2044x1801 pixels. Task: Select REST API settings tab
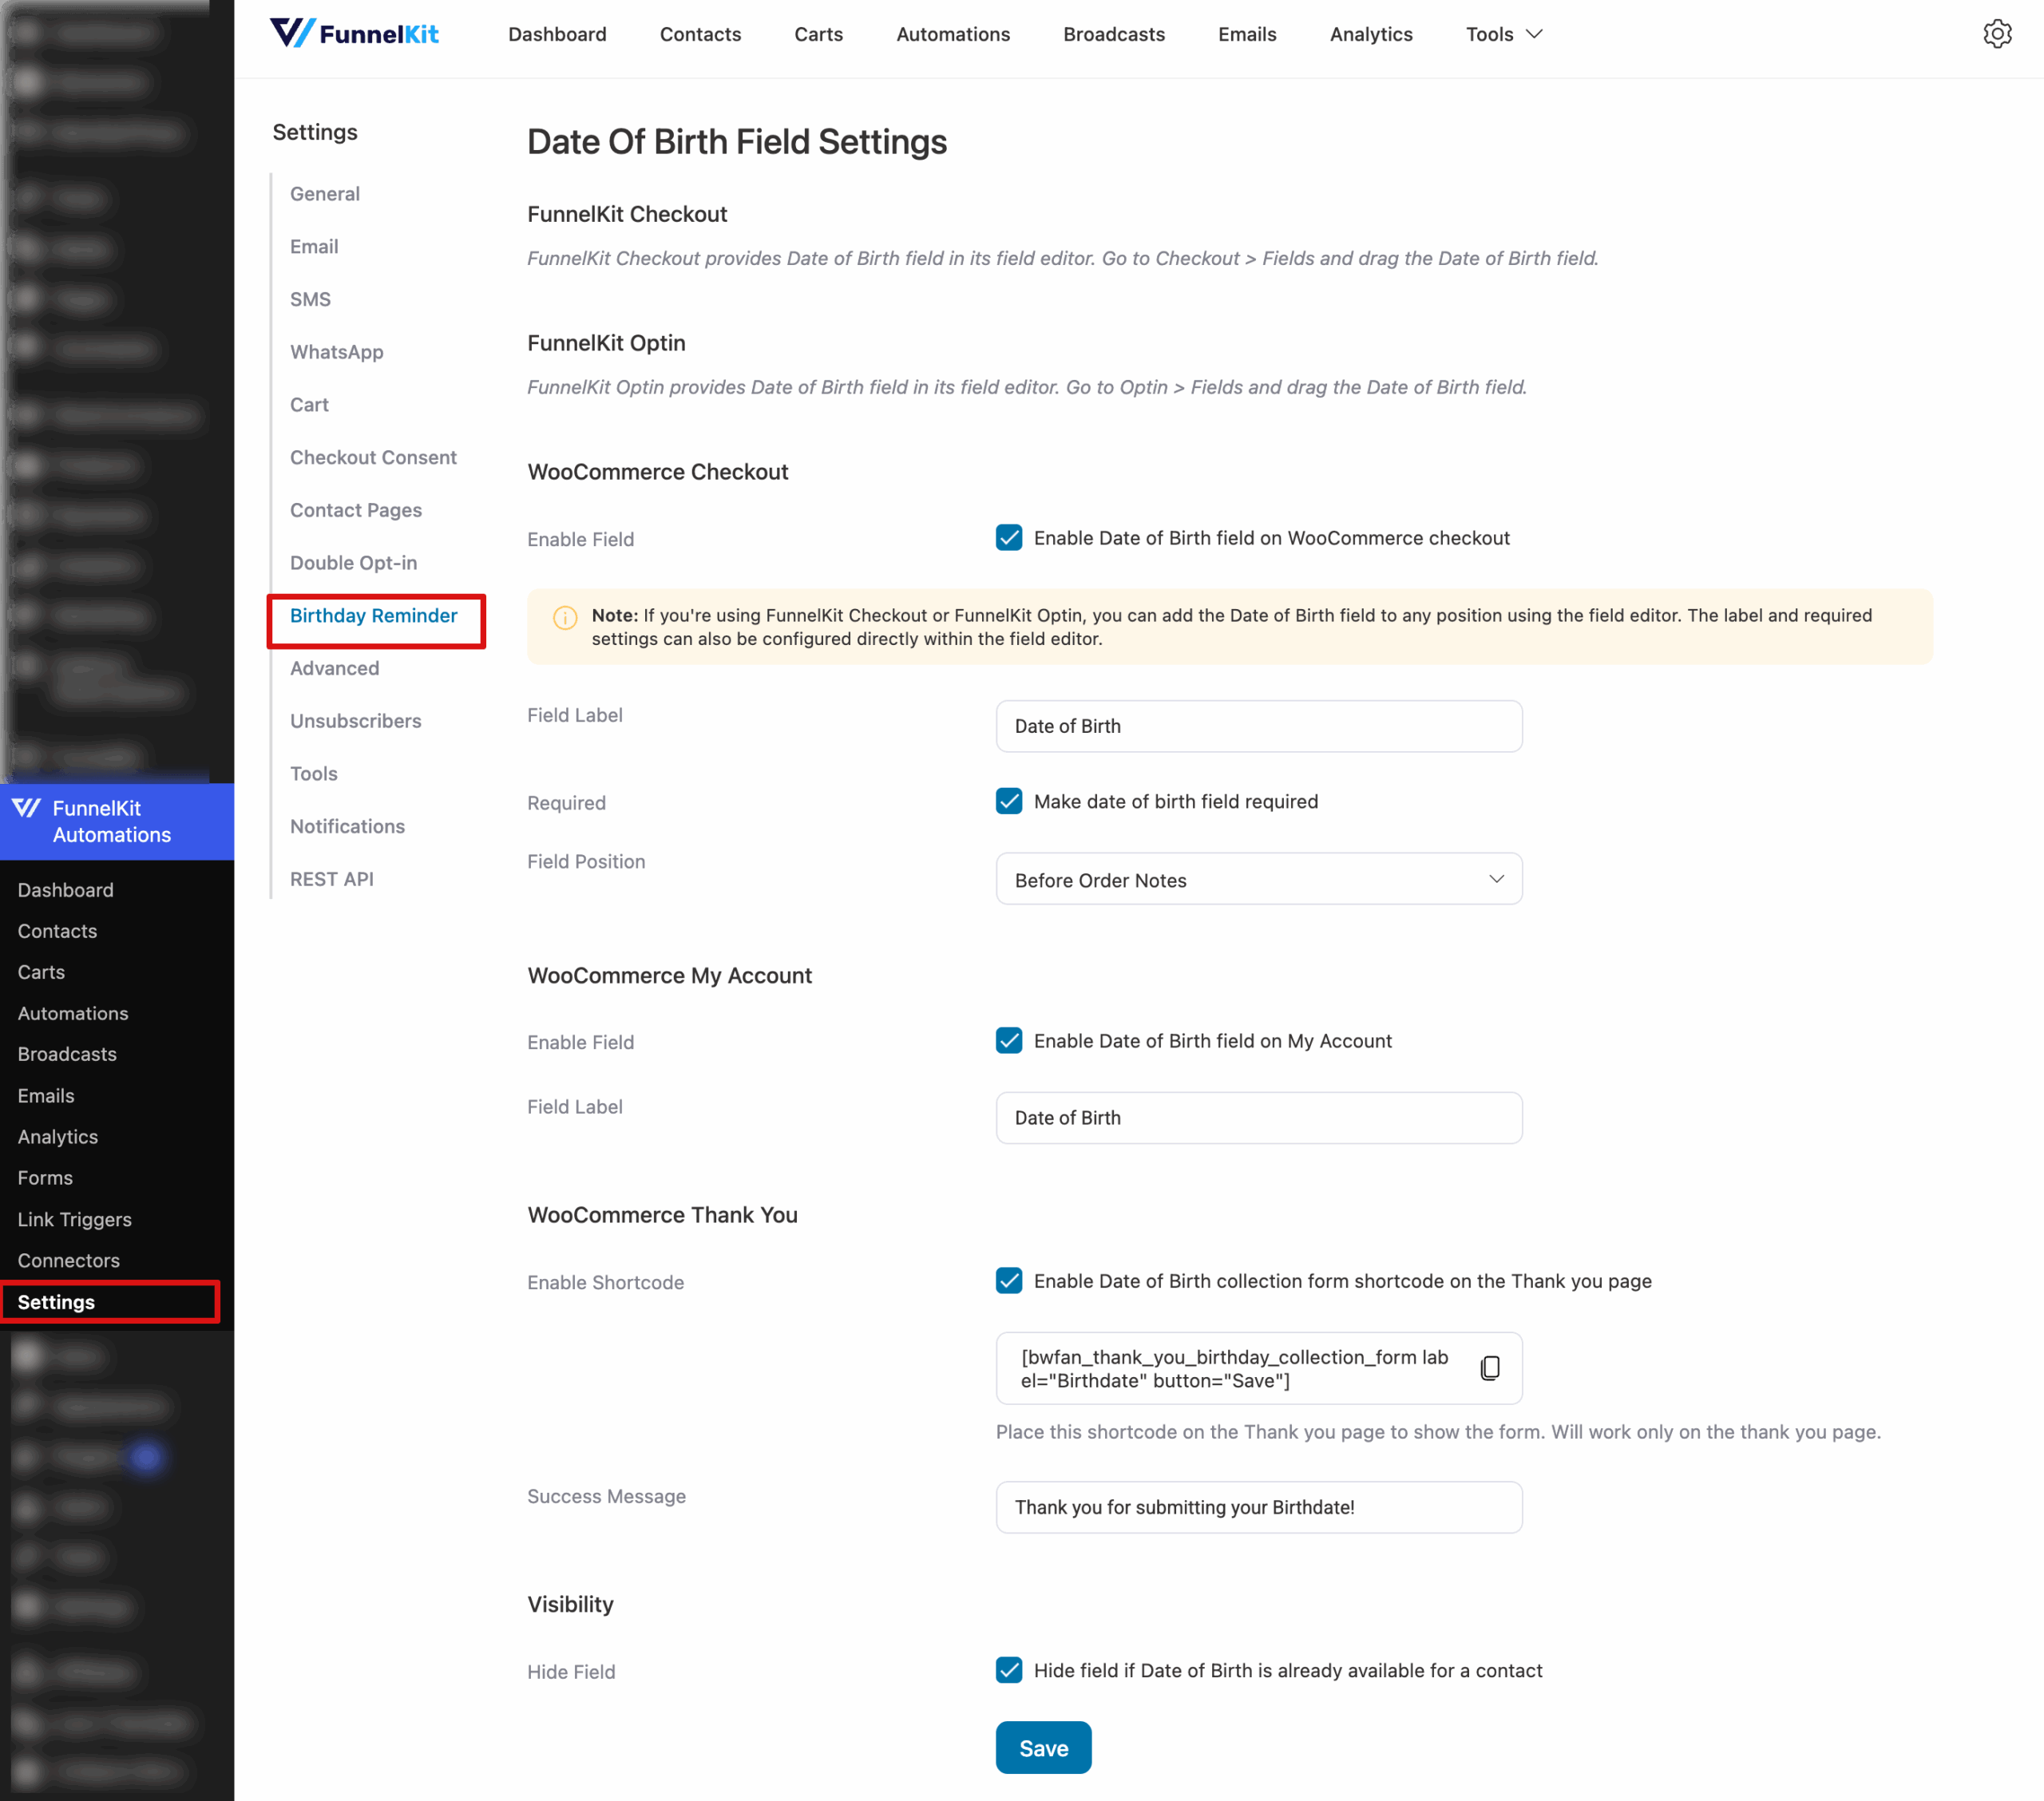(x=332, y=879)
